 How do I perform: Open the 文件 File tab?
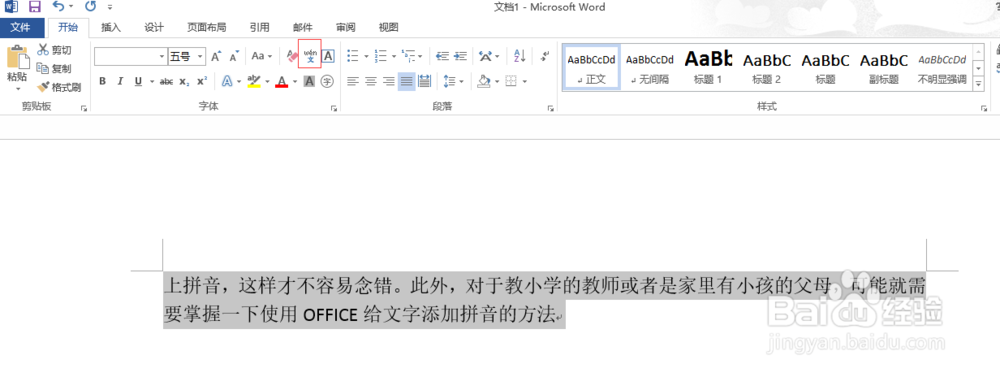pyautogui.click(x=22, y=27)
